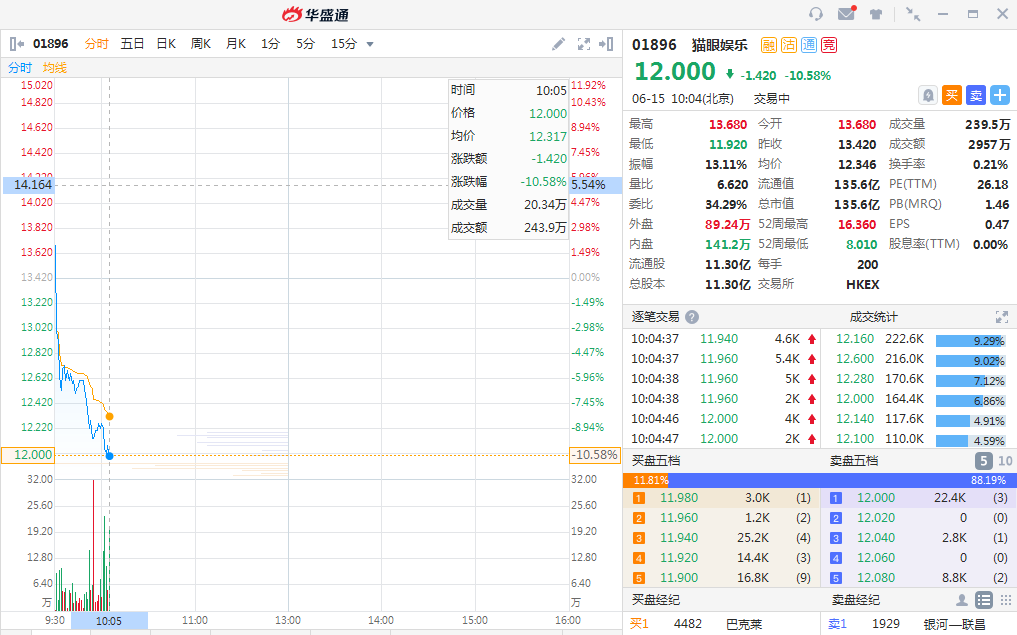
Task: Expand the 成交统计 panel to fullscreen
Action: point(1001,317)
